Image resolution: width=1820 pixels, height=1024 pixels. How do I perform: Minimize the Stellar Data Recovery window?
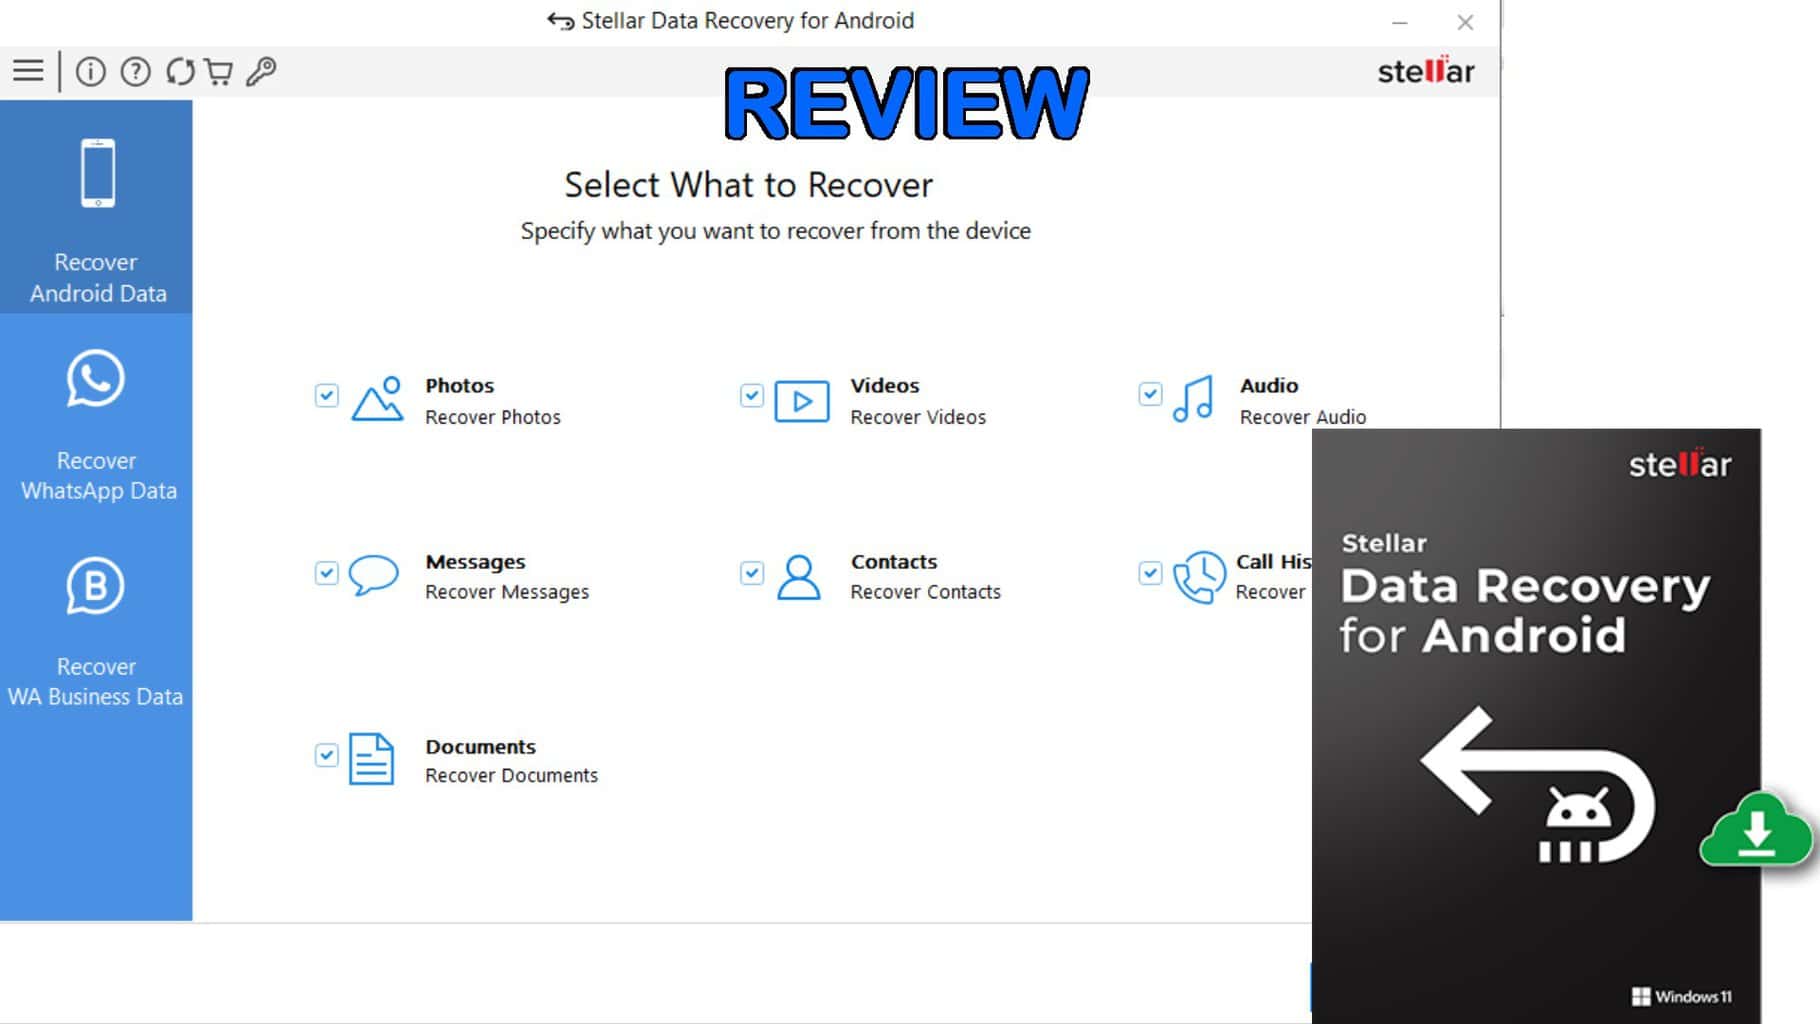click(x=1400, y=22)
